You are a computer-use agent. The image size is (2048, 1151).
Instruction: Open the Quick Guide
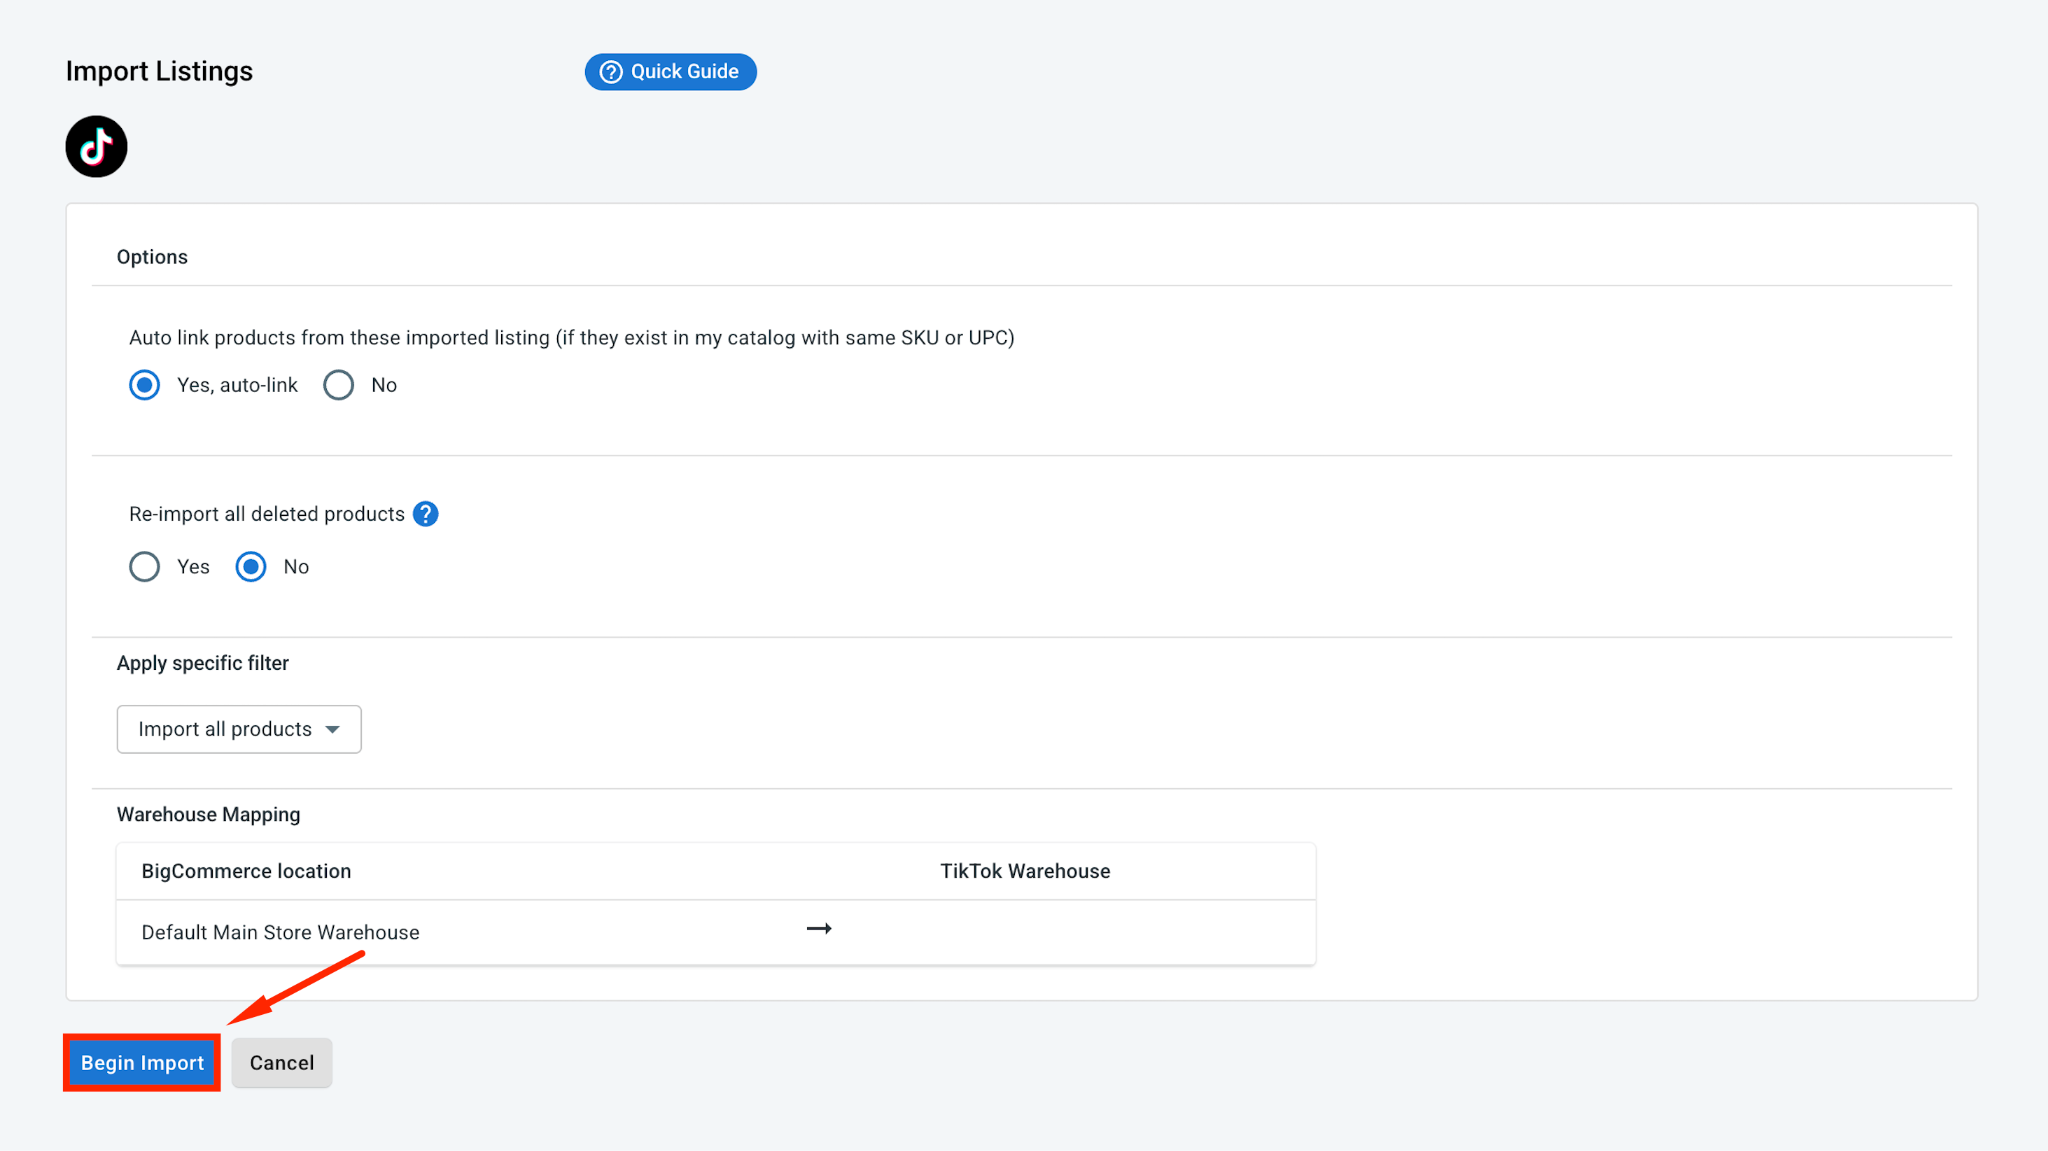[x=671, y=72]
